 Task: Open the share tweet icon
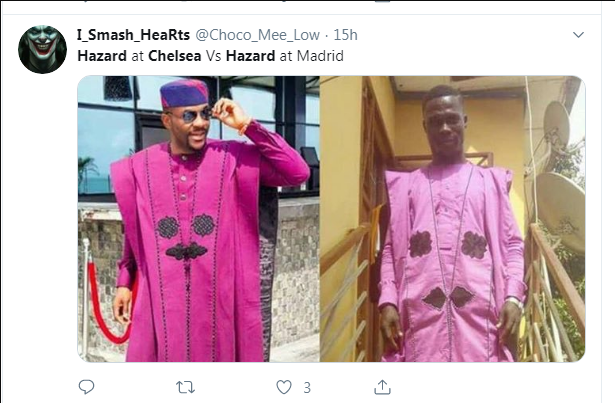click(382, 386)
